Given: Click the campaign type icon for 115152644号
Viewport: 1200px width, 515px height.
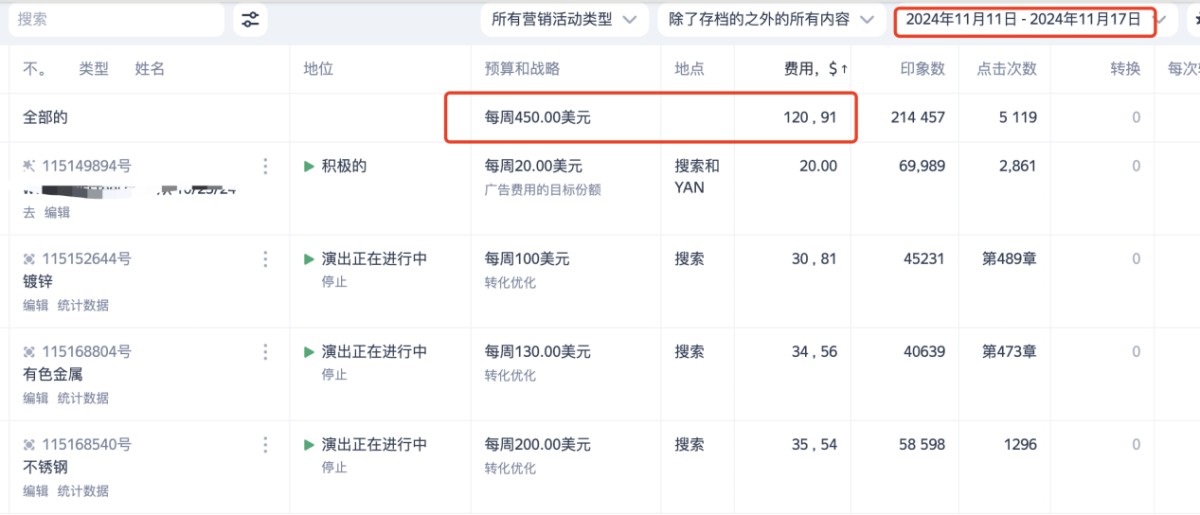Looking at the screenshot, I should (30, 259).
